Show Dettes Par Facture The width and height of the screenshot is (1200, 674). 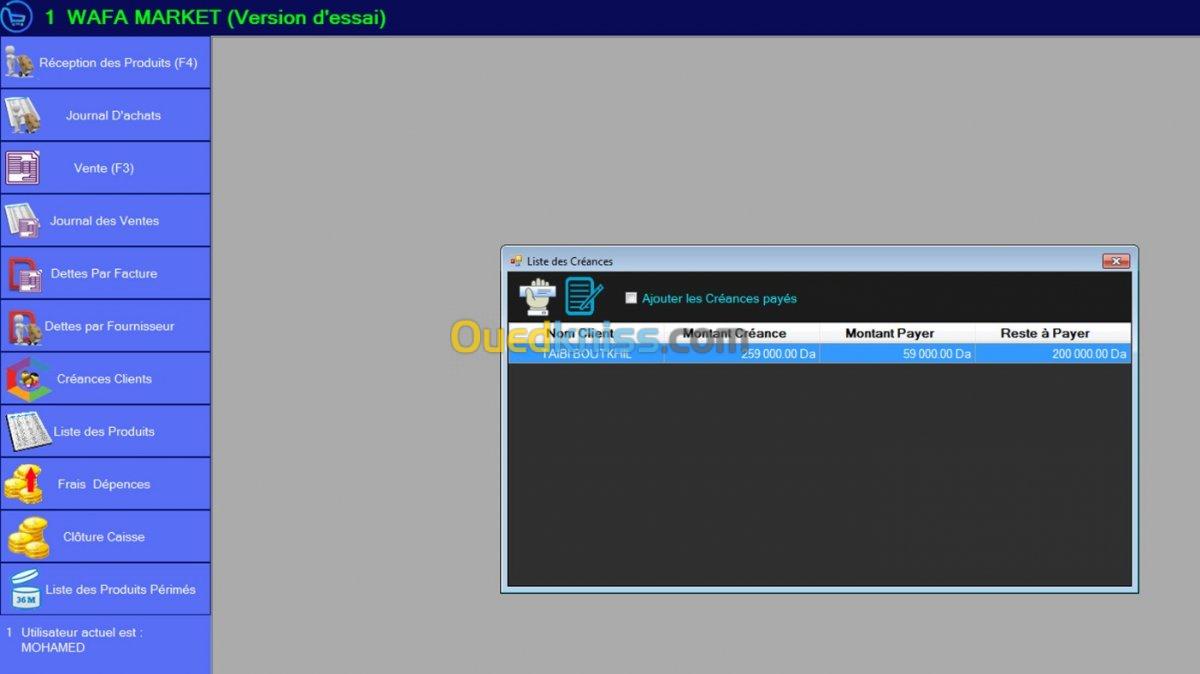(105, 273)
